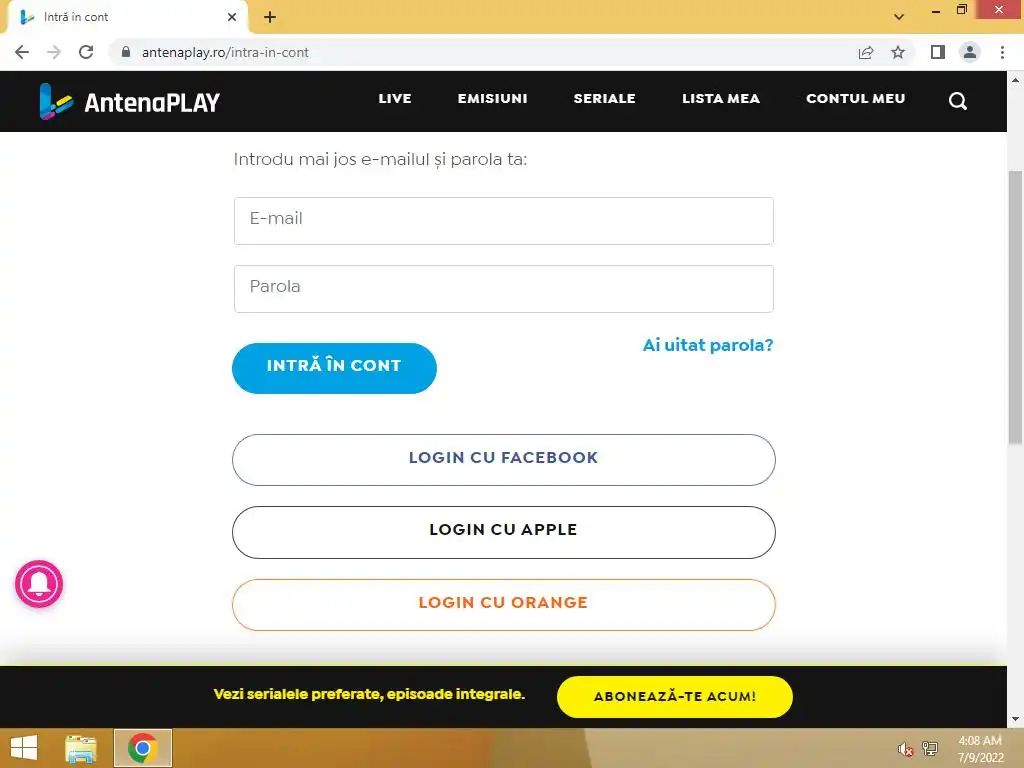Open the LIVE menu item
The width and height of the screenshot is (1024, 768).
[x=395, y=99]
